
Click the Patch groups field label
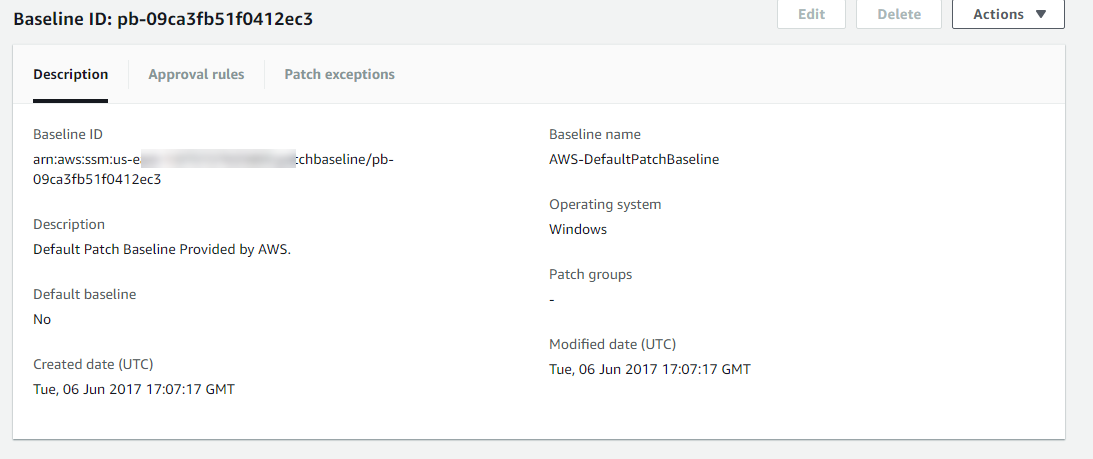(x=591, y=274)
